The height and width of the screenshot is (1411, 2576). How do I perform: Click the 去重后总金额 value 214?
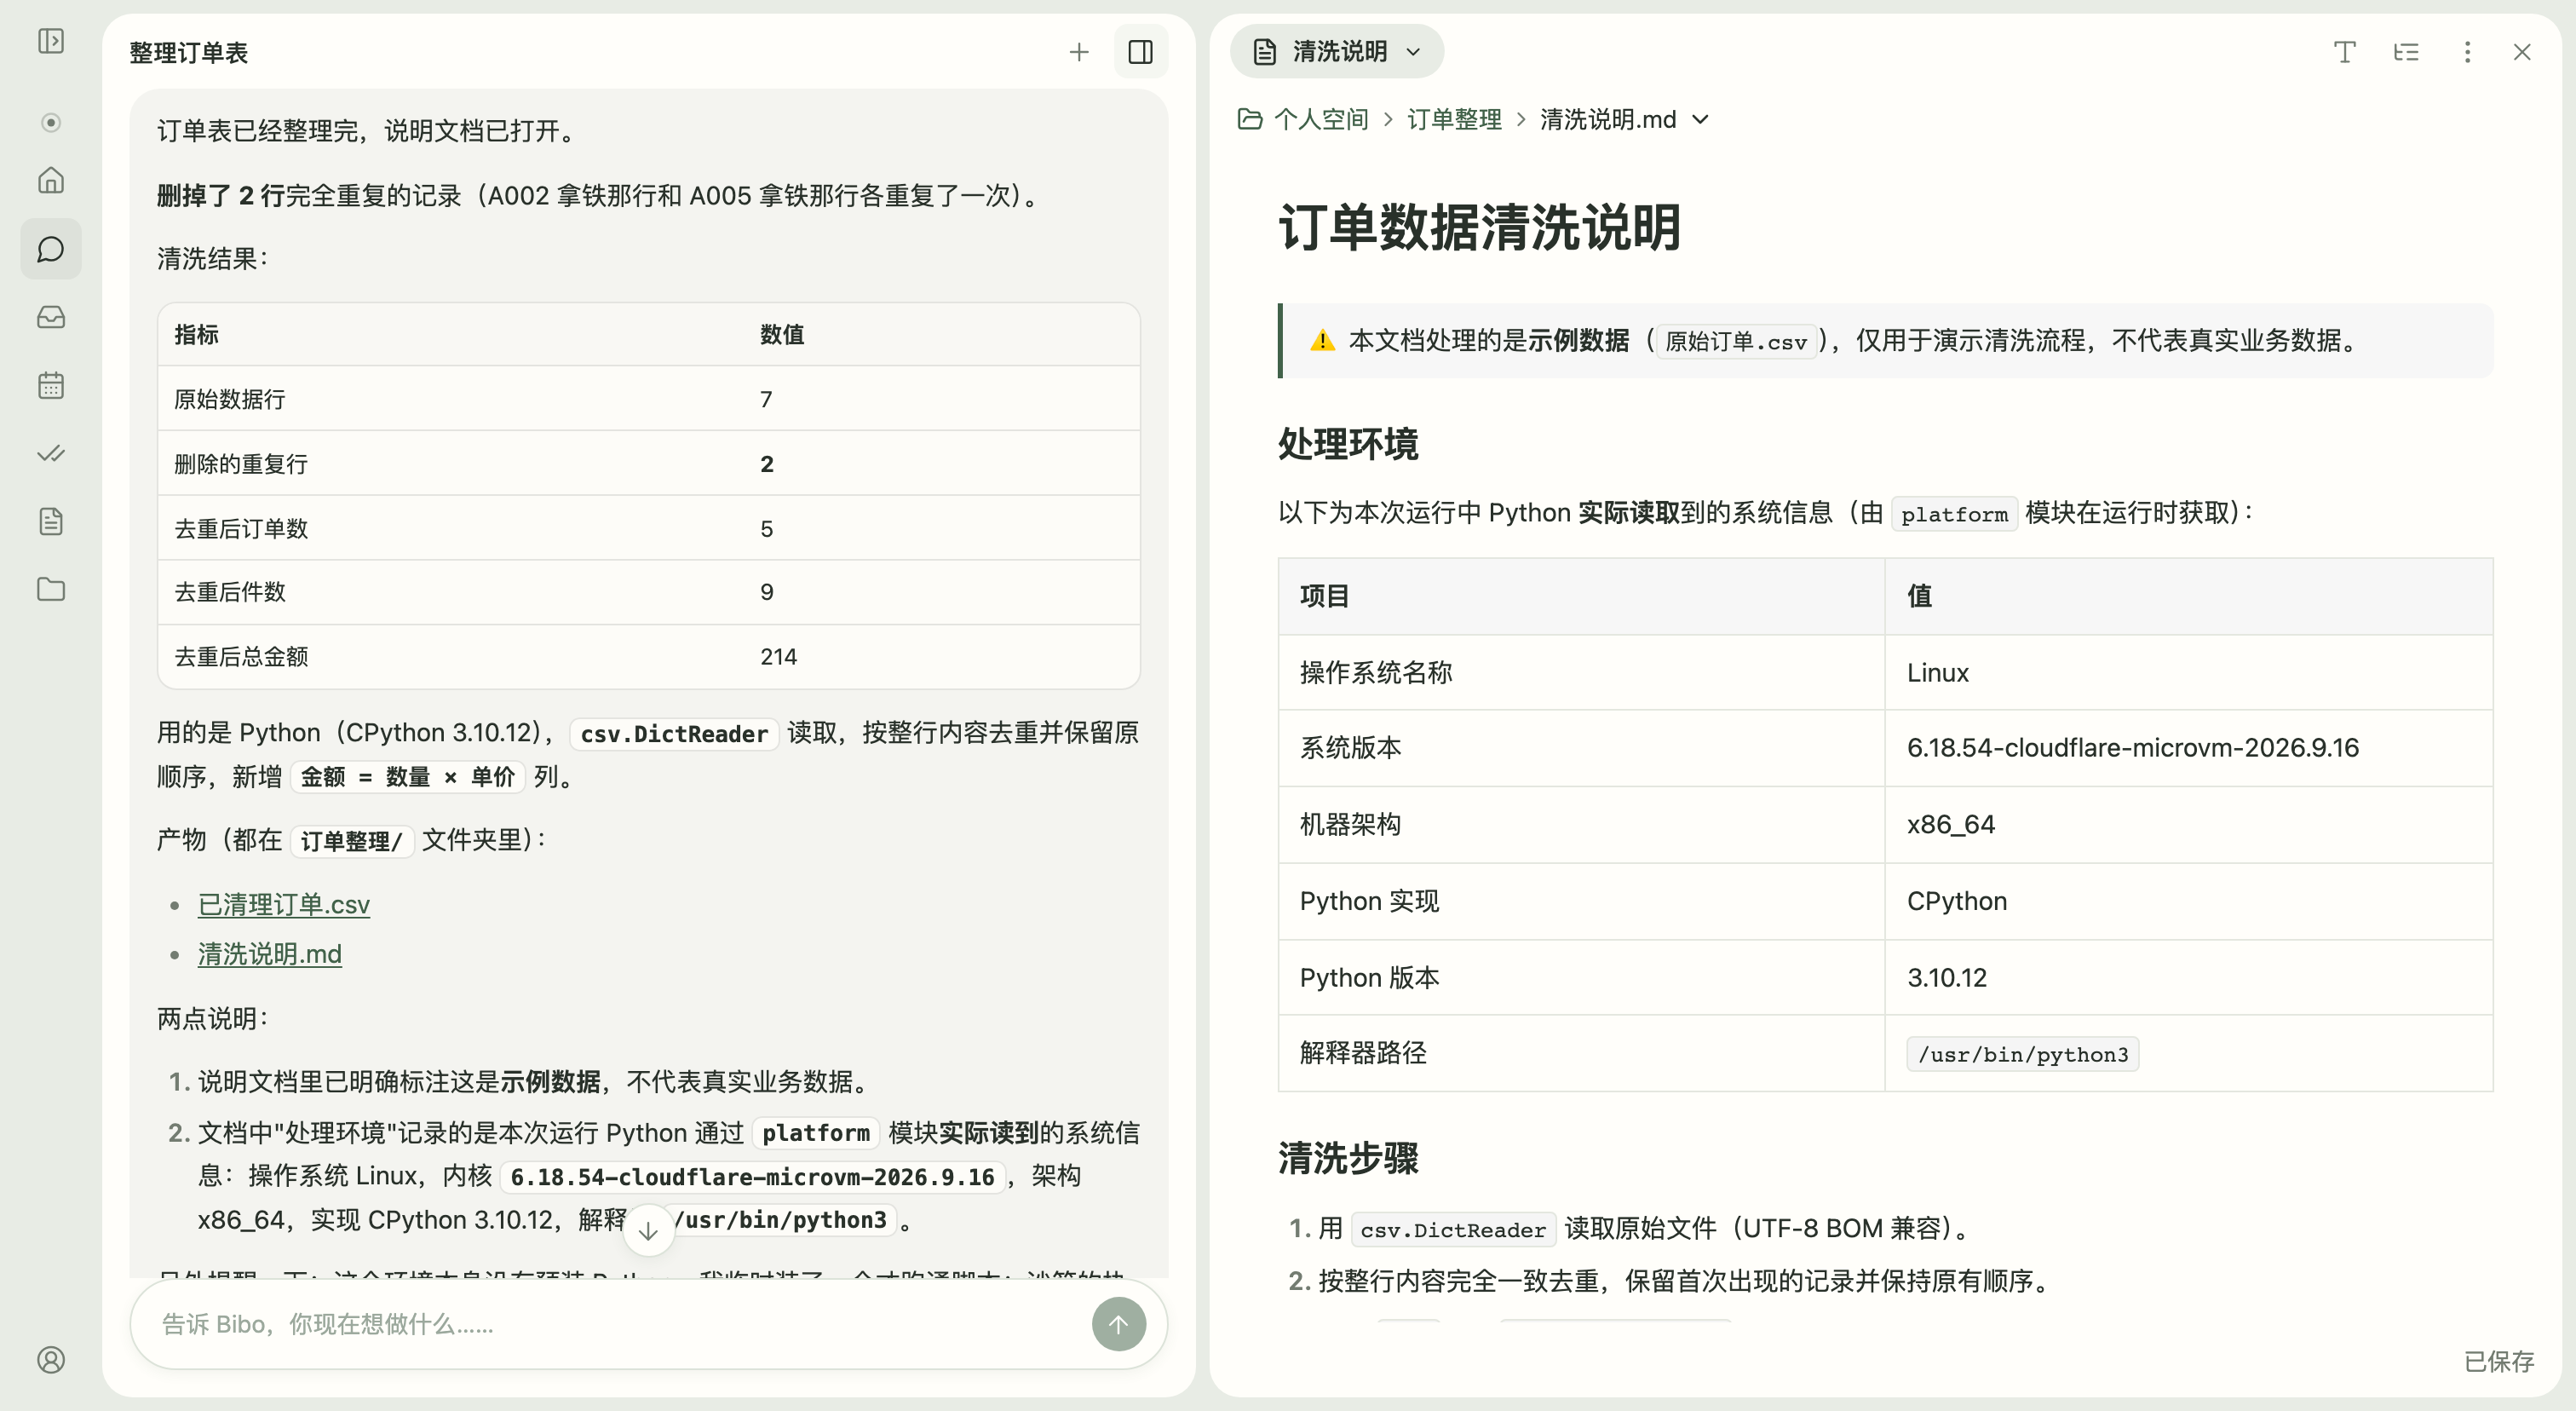tap(778, 657)
